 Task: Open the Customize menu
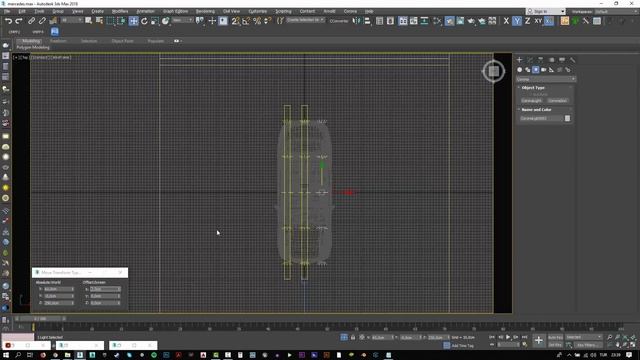click(258, 11)
